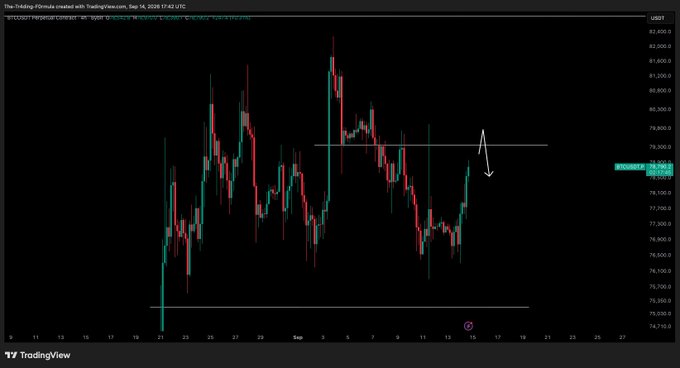The height and width of the screenshot is (368, 680).
Task: Click the 80,300.0 price axis label
Action: pyautogui.click(x=660, y=109)
